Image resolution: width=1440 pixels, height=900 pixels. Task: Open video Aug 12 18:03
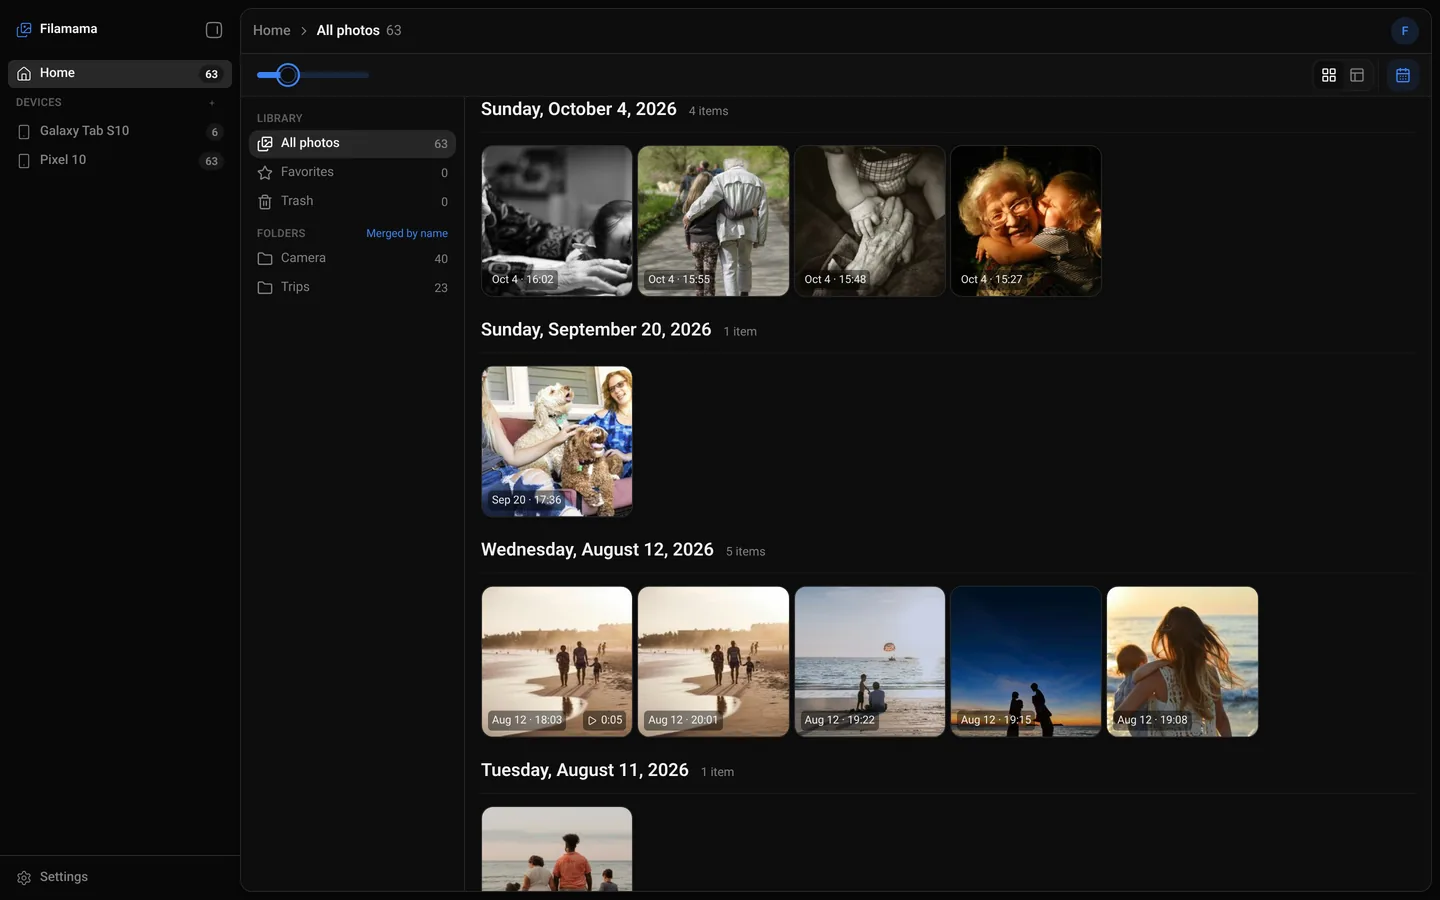(x=557, y=661)
